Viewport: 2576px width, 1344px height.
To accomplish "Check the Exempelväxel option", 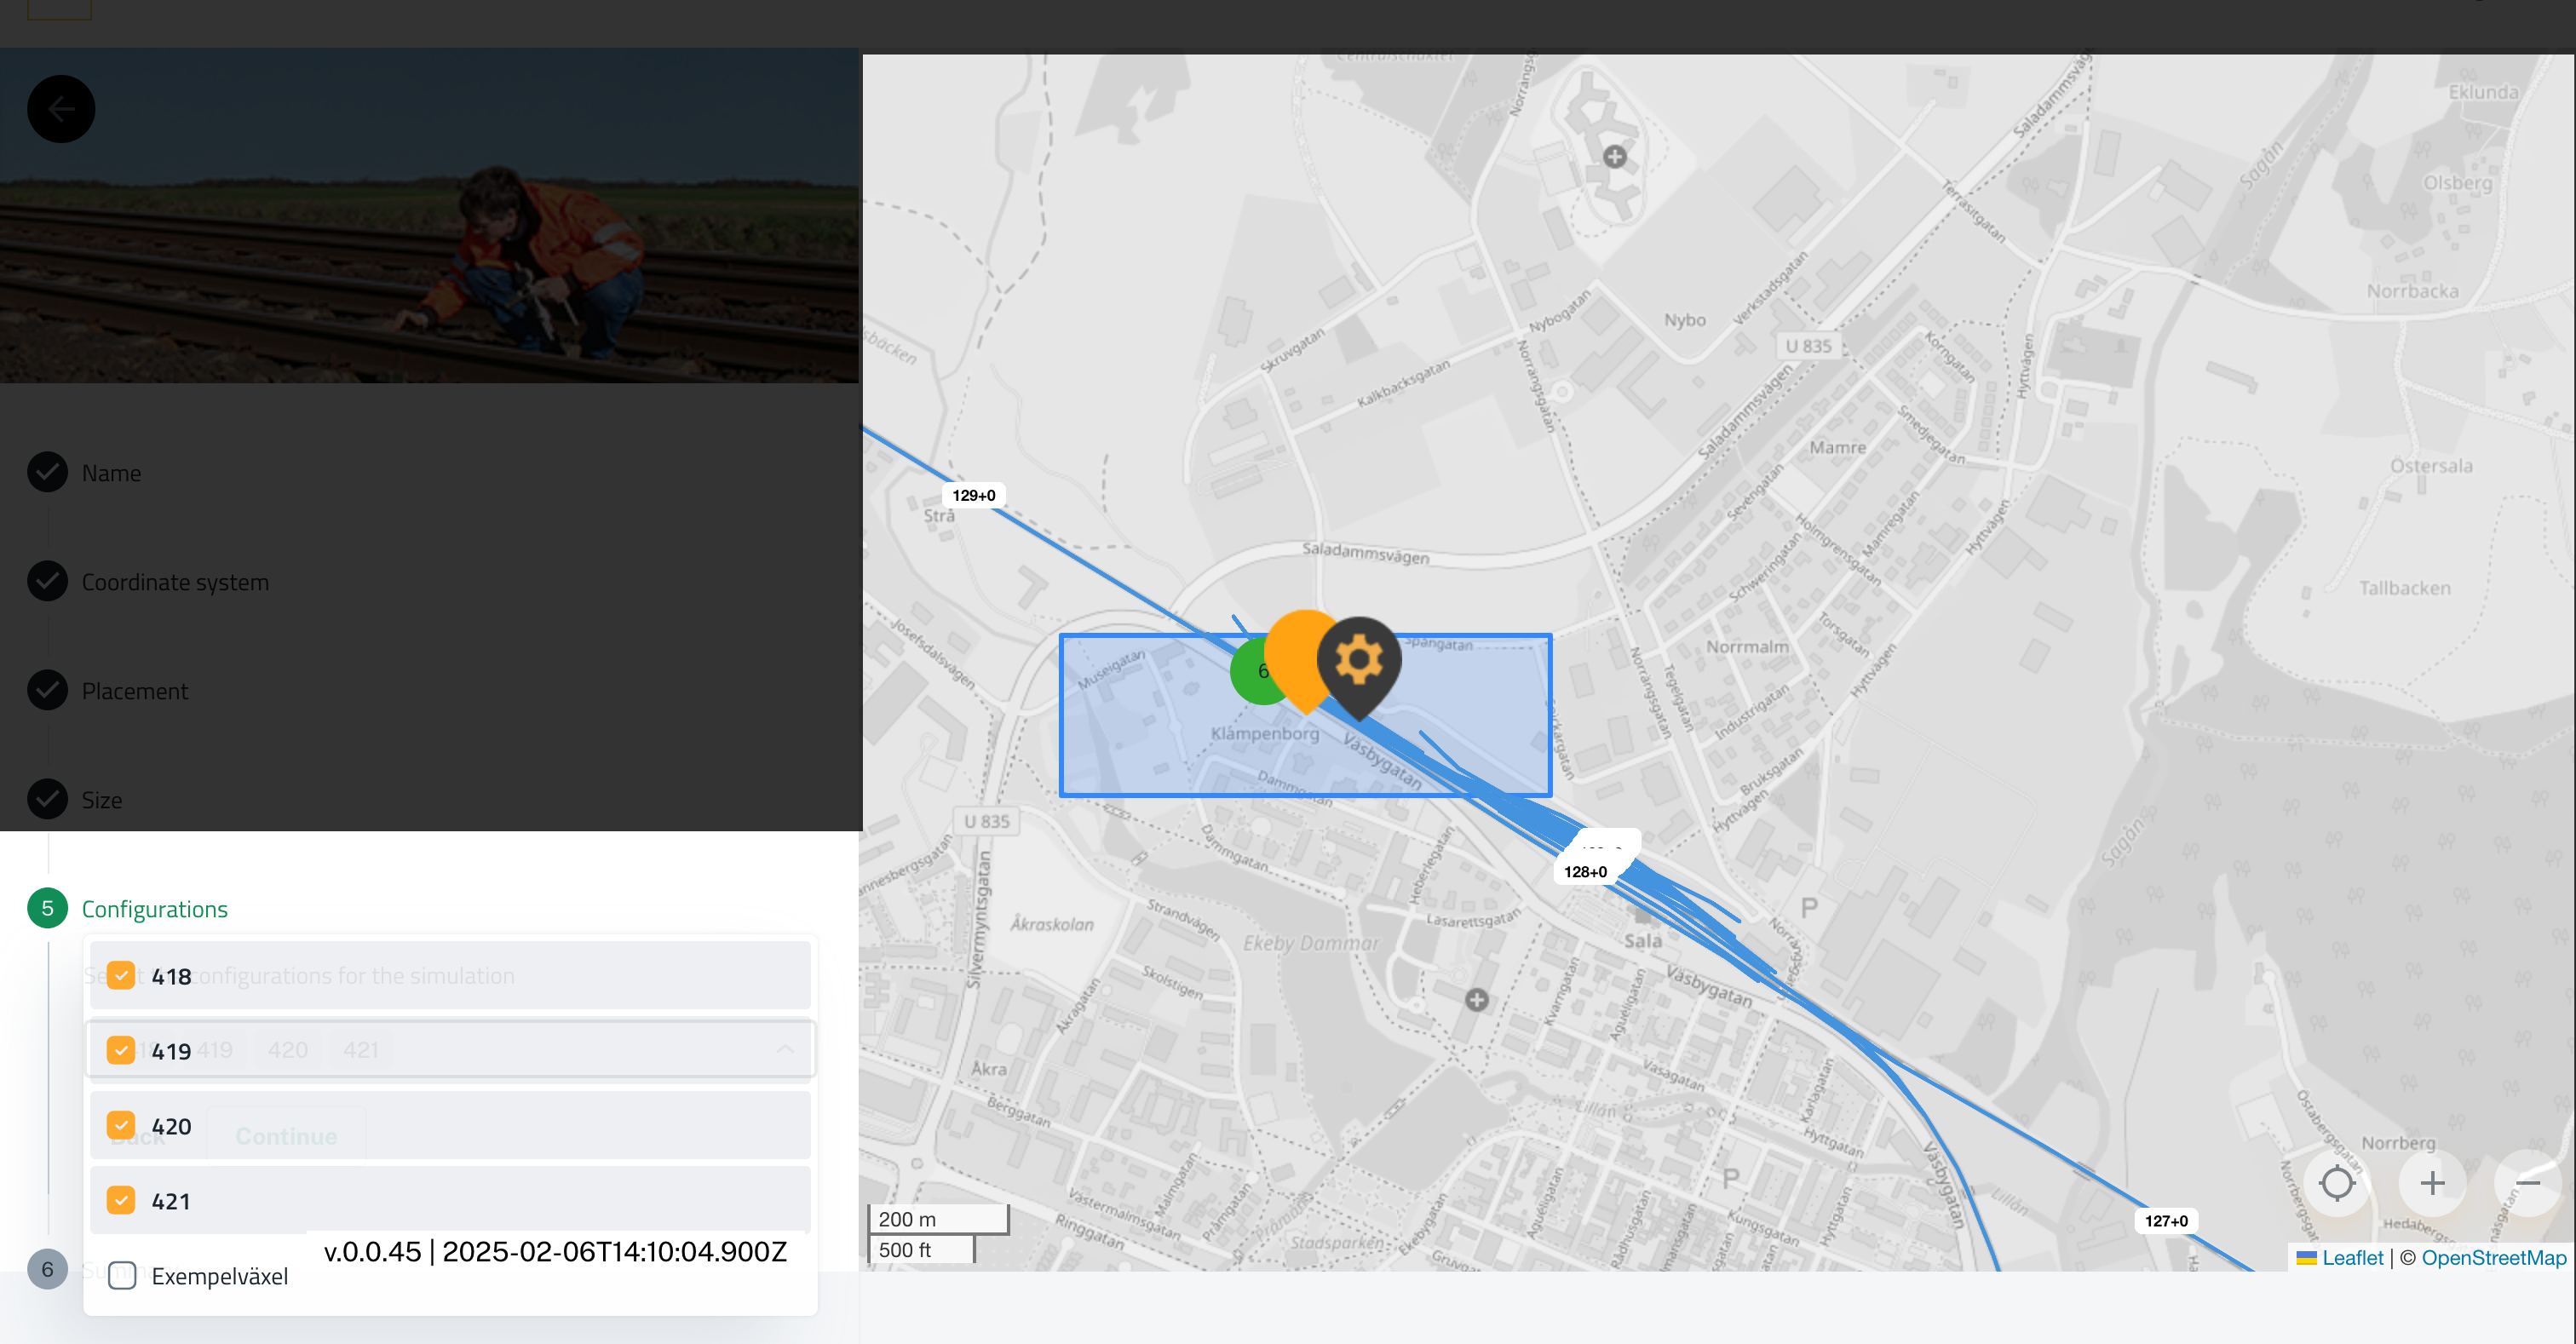I will [121, 1276].
